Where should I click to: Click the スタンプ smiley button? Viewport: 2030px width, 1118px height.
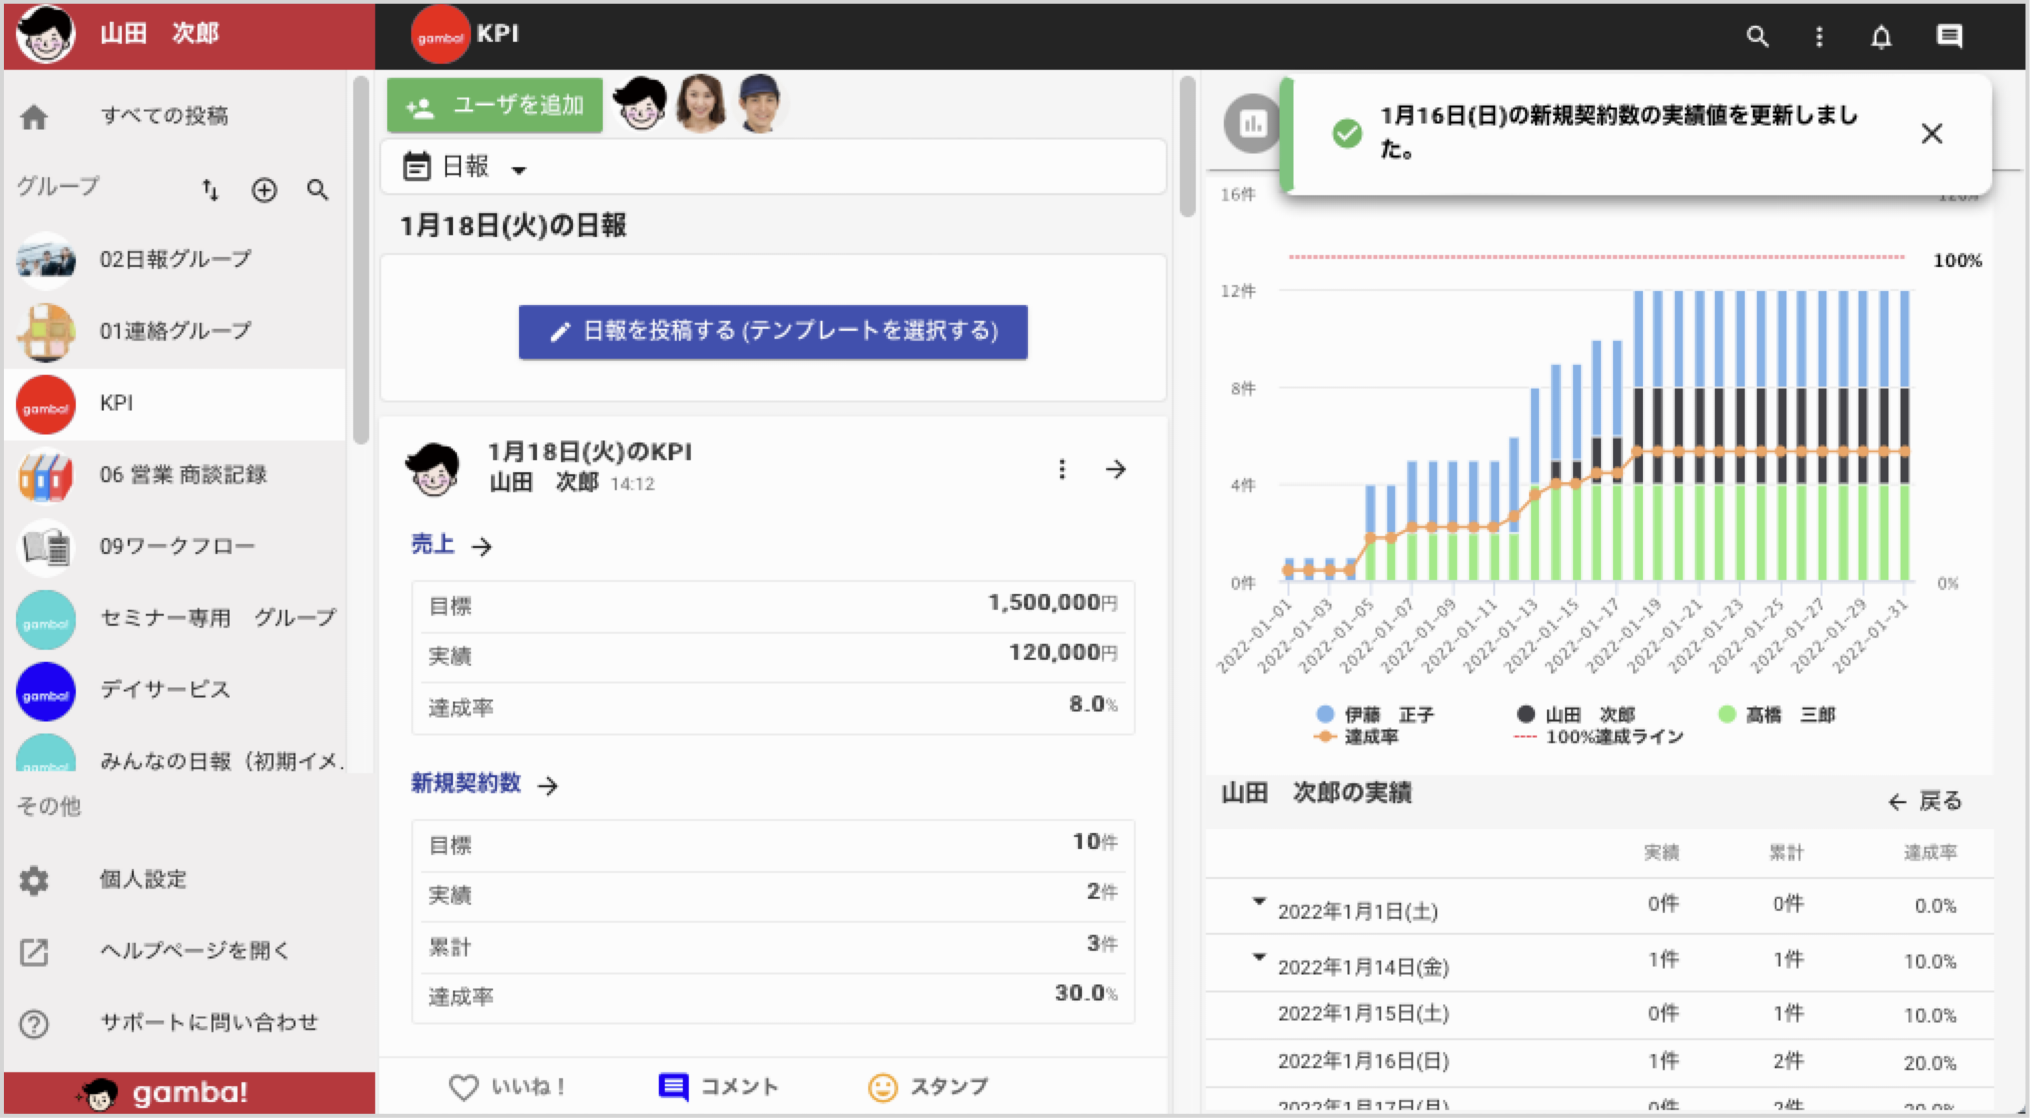click(929, 1087)
